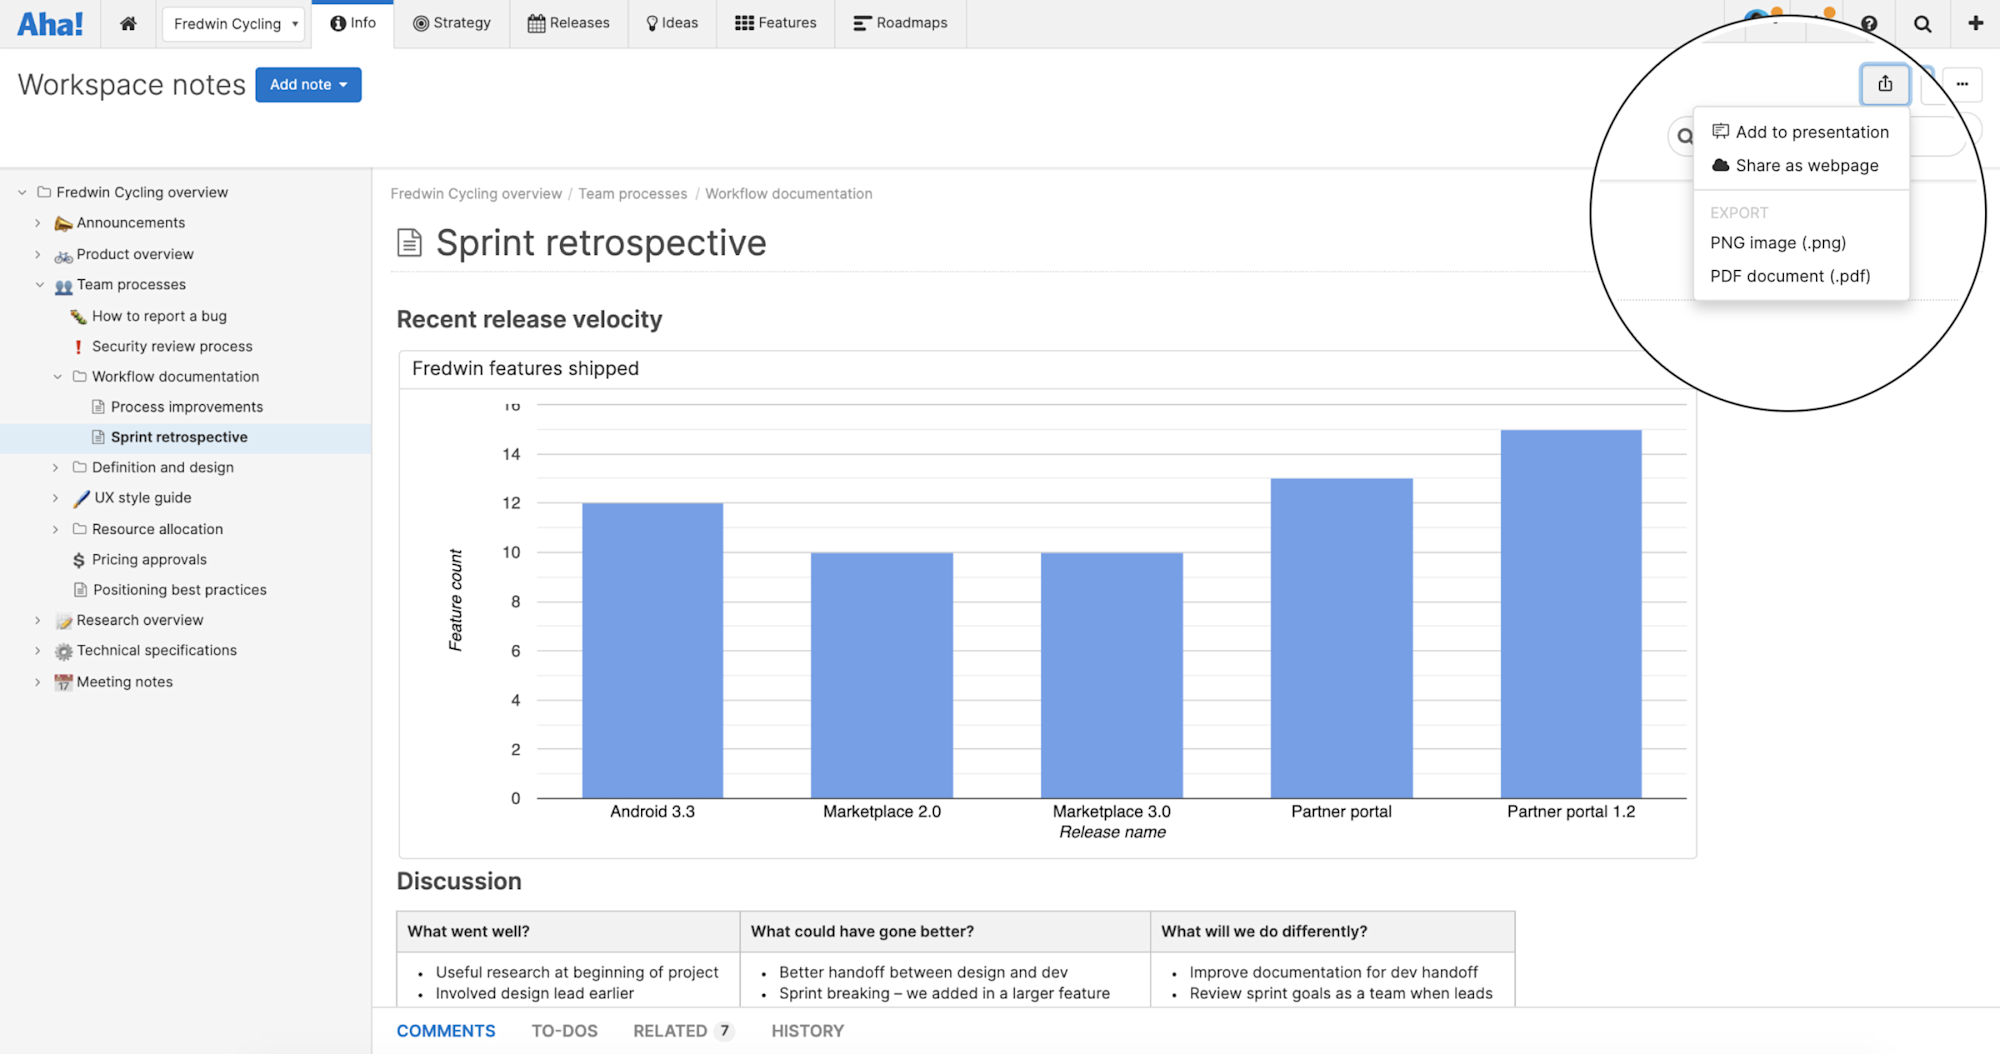Open Team processes breadcrumb link
The image size is (2000, 1054).
[x=632, y=193]
